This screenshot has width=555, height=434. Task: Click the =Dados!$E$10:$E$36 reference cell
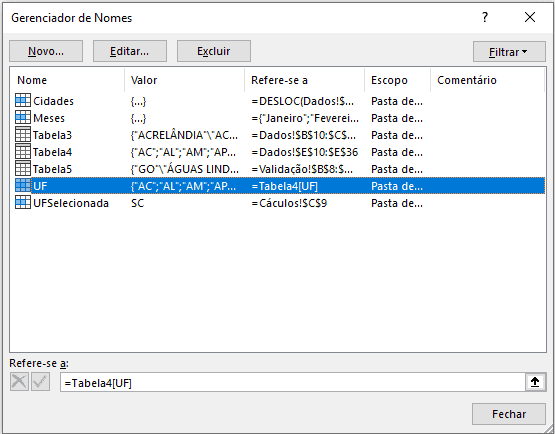[305, 152]
